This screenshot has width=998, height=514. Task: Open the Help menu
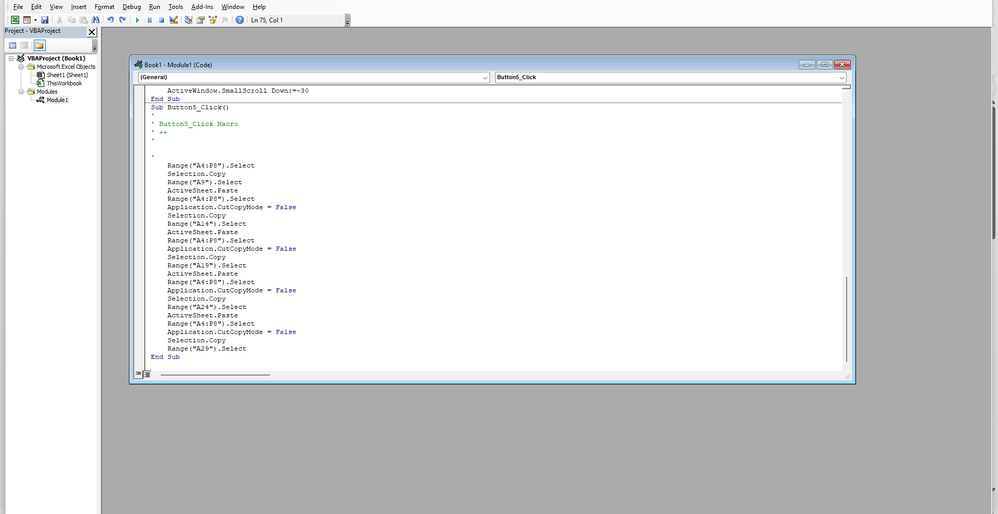(x=258, y=7)
